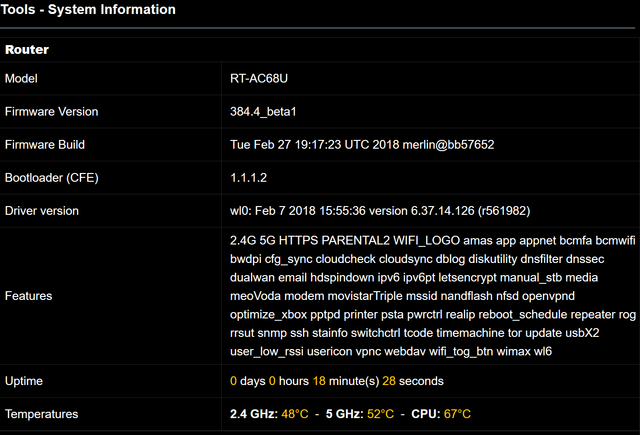Select the Bootloader (CFE) label
Viewport: 640px width, 435px height.
tap(52, 178)
